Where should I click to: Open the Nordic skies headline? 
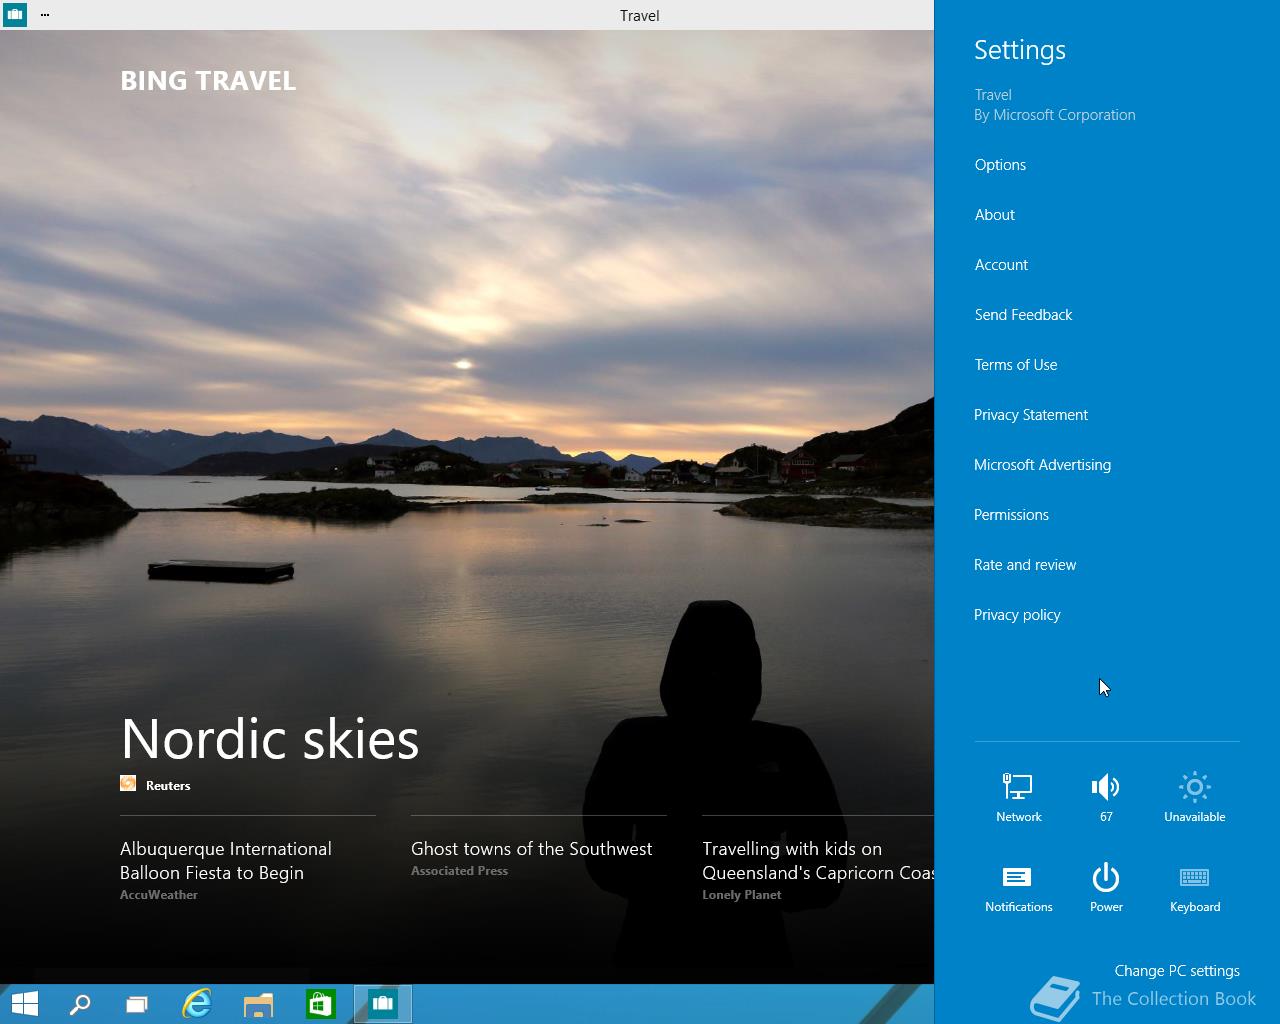tap(270, 740)
